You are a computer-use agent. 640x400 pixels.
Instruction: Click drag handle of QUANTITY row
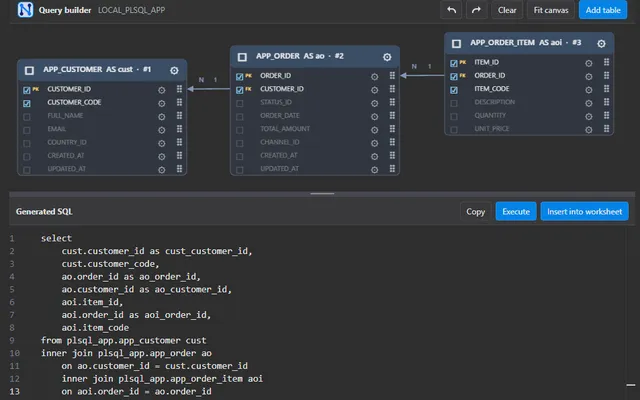coord(607,116)
